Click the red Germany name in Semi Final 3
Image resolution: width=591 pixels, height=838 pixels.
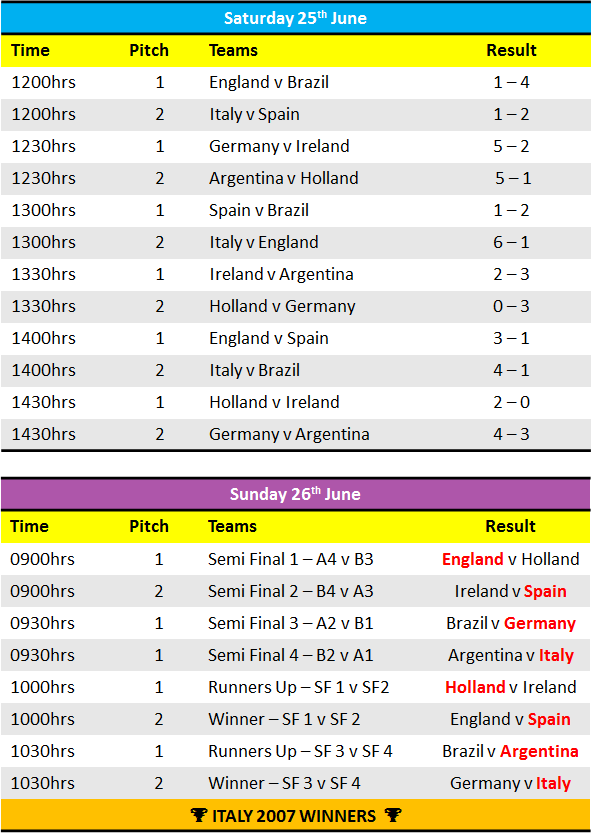pyautogui.click(x=540, y=623)
